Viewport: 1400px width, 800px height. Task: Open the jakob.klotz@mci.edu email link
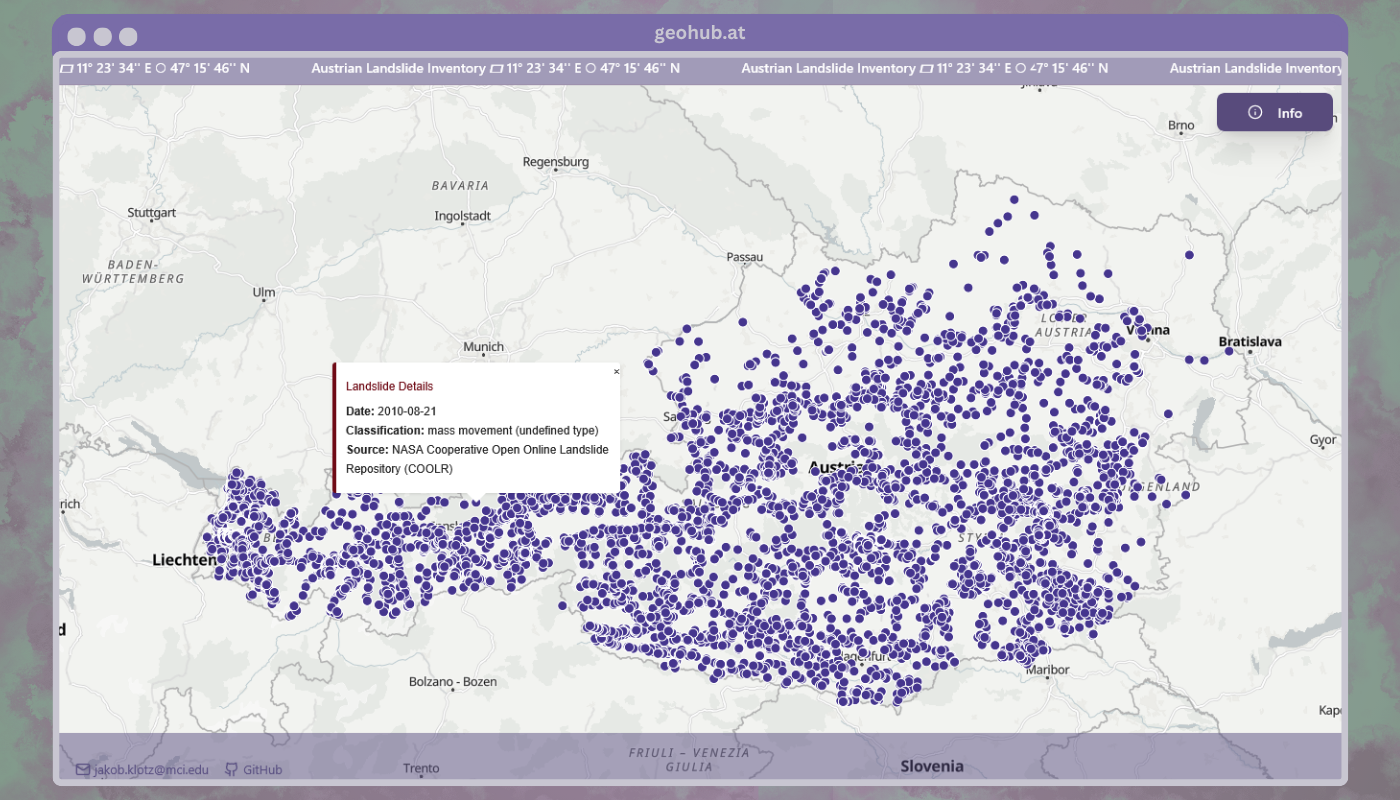pos(151,769)
